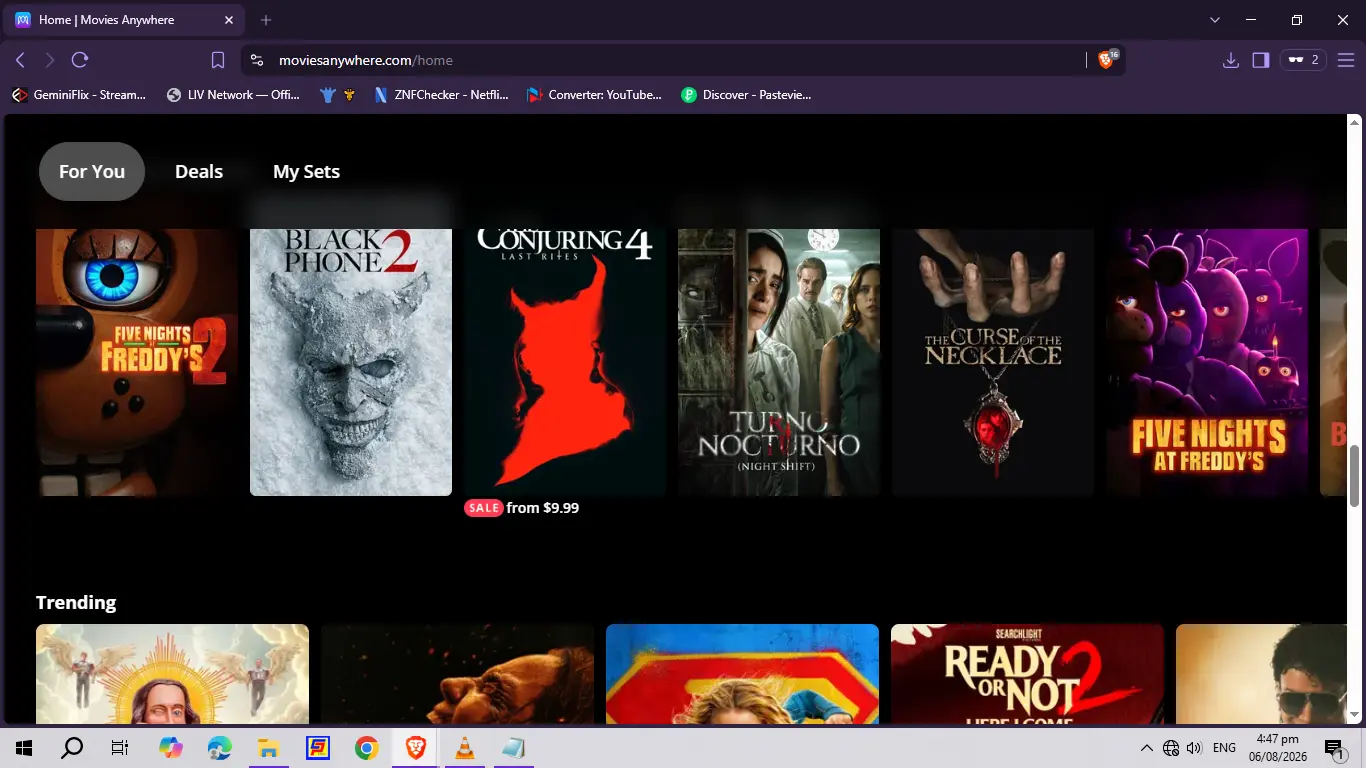Toggle the browser sidebar panel
The width and height of the screenshot is (1366, 768).
1260,60
